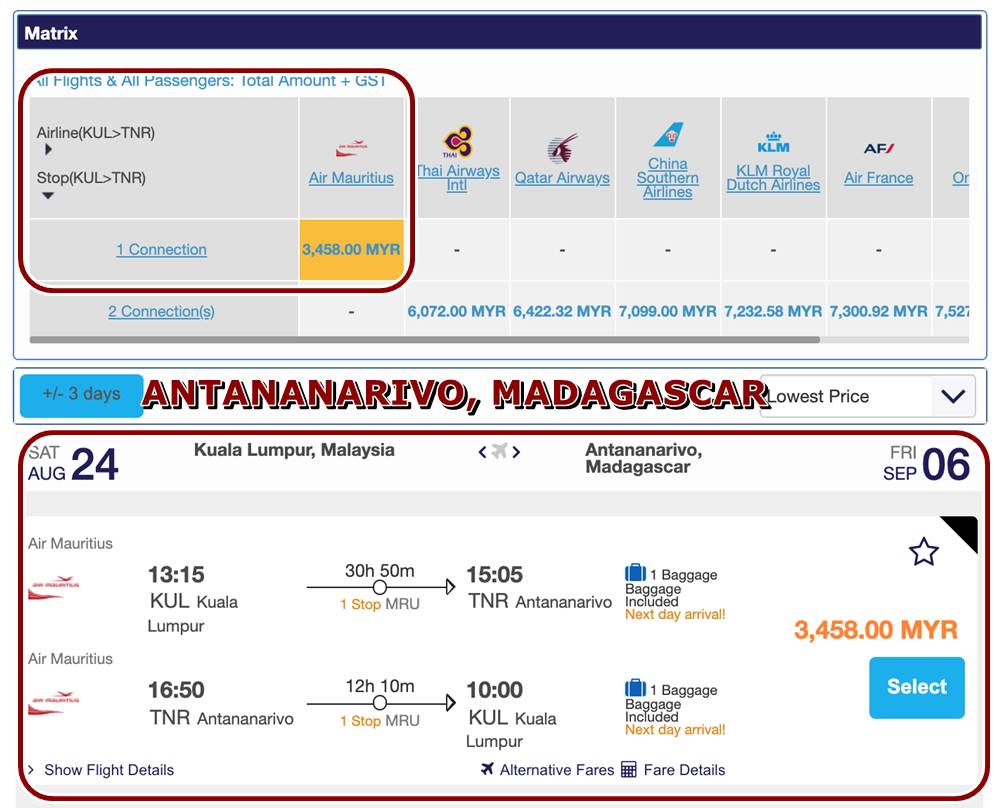This screenshot has width=1000, height=808.
Task: Click the Alternative Fares plane icon
Action: pyautogui.click(x=487, y=768)
